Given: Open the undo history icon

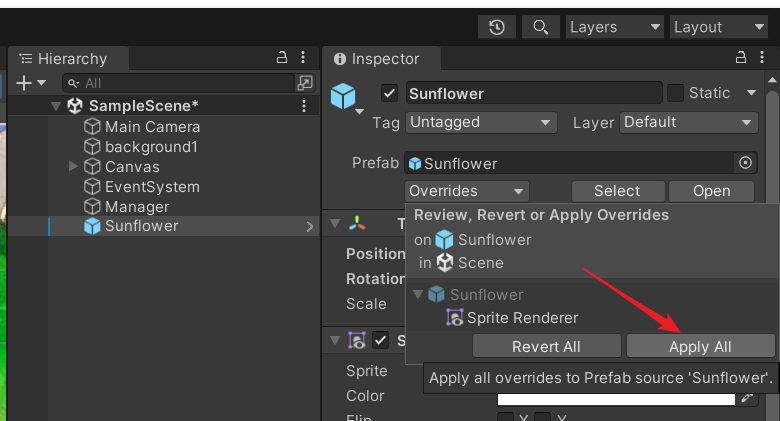Looking at the screenshot, I should click(x=497, y=27).
